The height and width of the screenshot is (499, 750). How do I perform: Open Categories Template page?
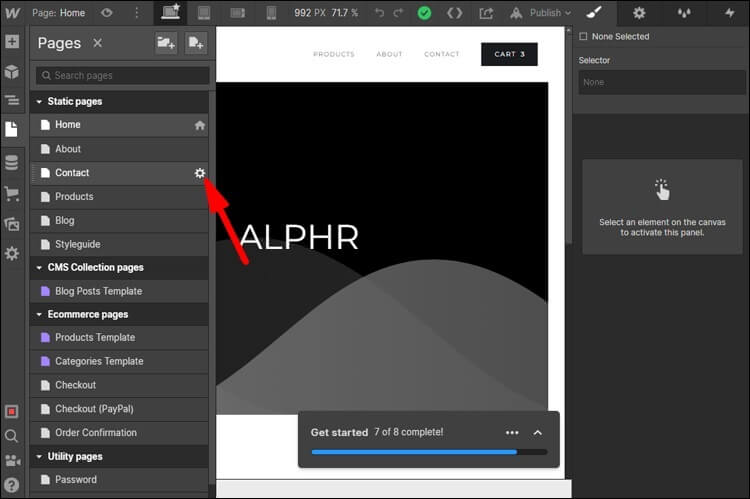pyautogui.click(x=119, y=361)
